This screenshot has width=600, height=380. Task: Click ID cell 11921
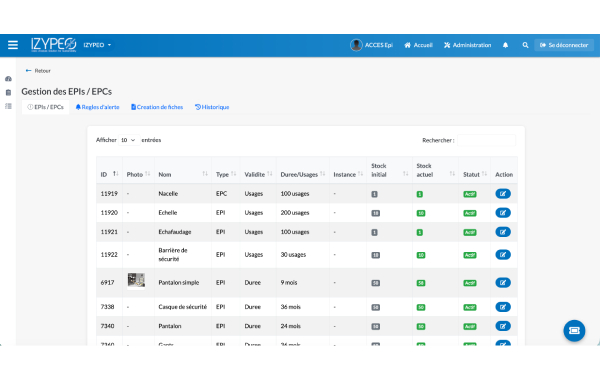pyautogui.click(x=109, y=232)
